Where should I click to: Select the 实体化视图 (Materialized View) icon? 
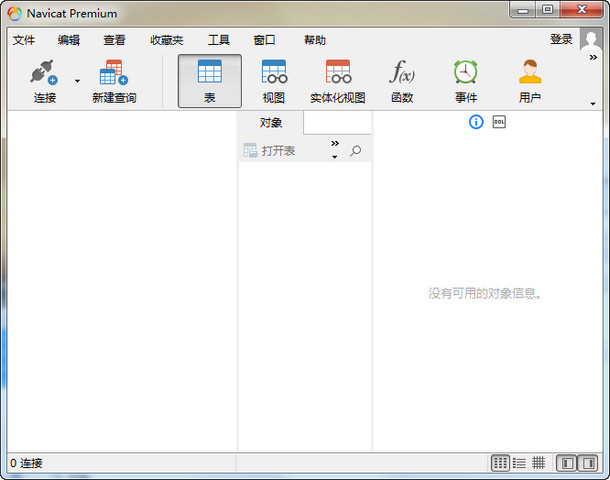tap(338, 81)
